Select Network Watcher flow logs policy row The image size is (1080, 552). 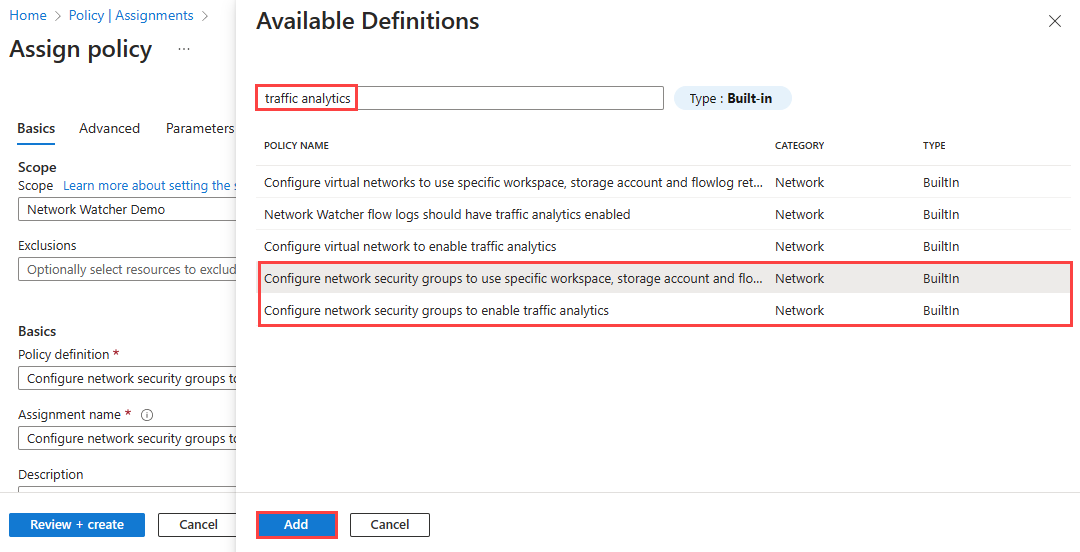point(447,215)
